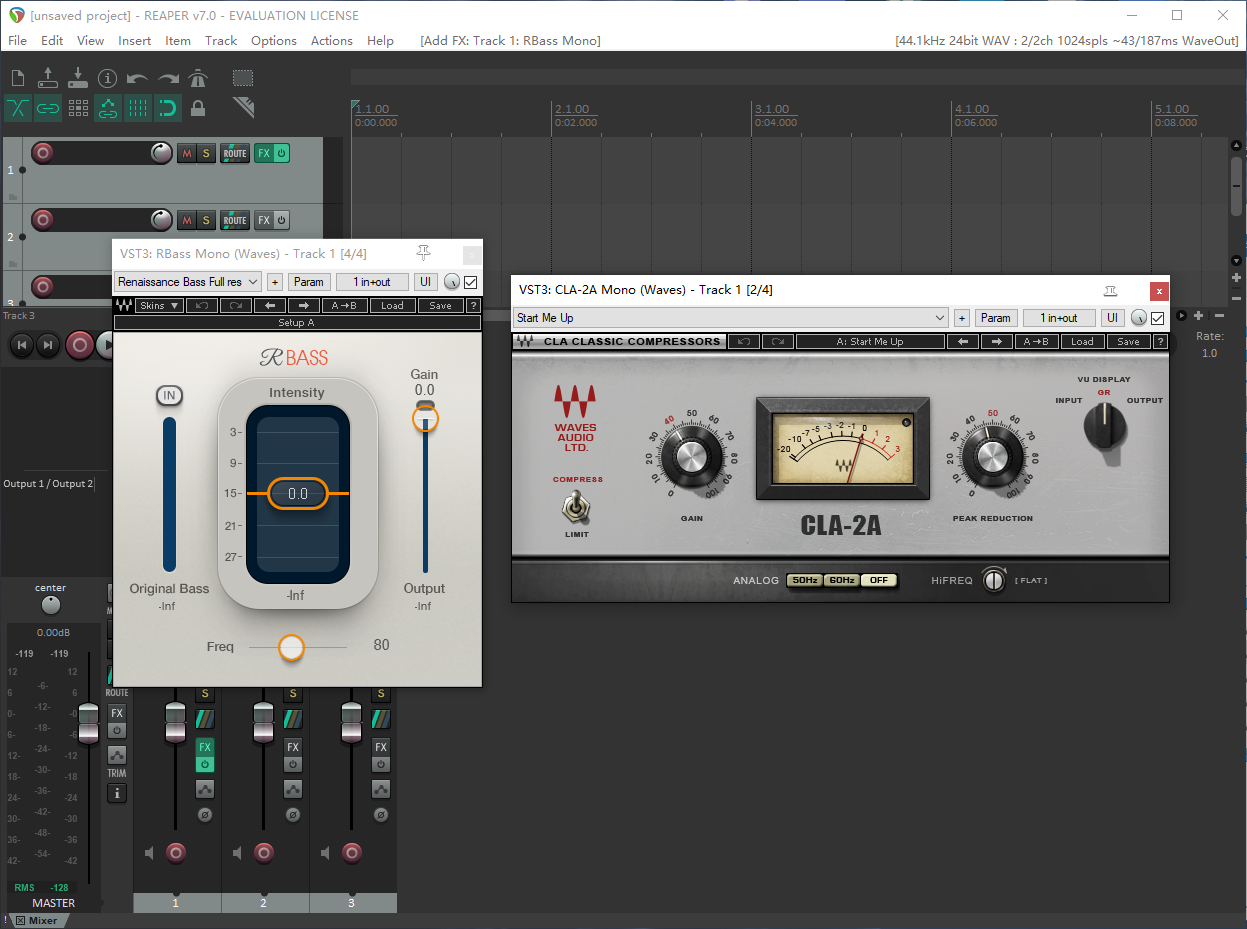Viewport: 1247px width, 929px height.
Task: Click the dashed selection rectangle toolbar icon
Action: [x=243, y=78]
